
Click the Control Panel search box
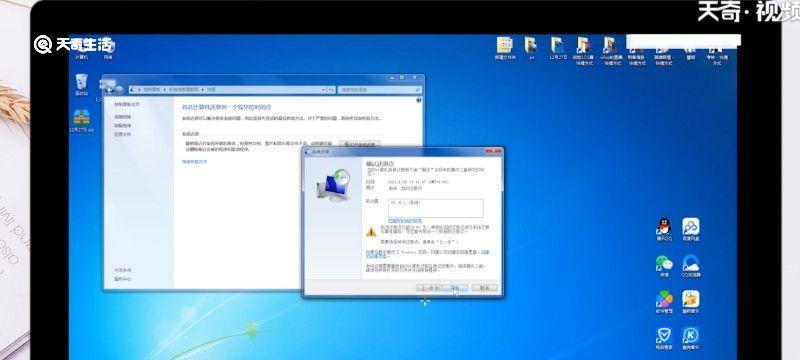click(x=381, y=89)
